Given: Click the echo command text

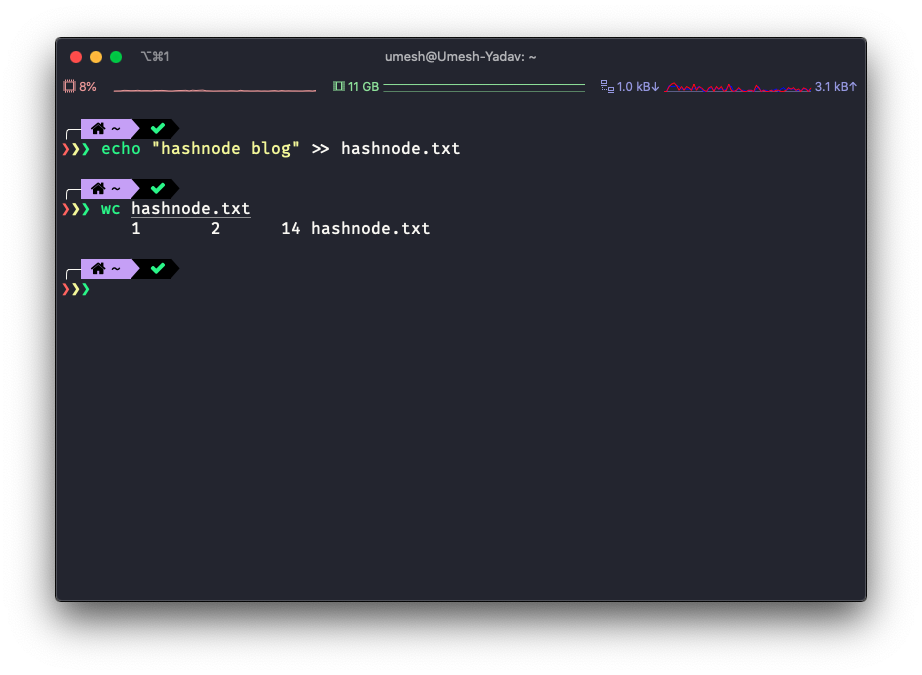Looking at the screenshot, I should coord(121,148).
